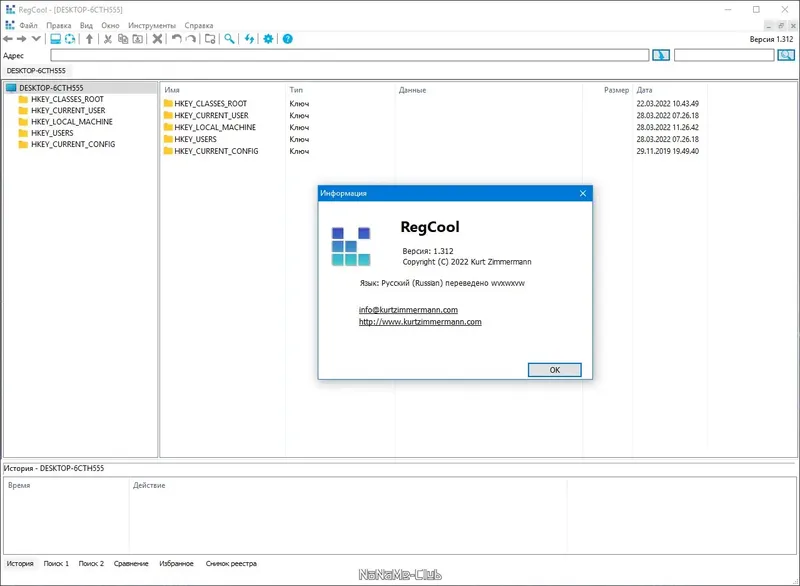This screenshot has height=586, width=800.
Task: Open the Инструменты menu
Action: (152, 26)
